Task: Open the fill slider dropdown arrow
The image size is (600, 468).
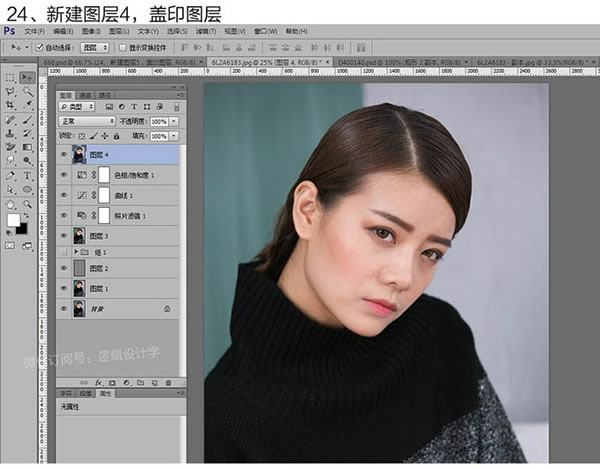Action: pos(174,136)
